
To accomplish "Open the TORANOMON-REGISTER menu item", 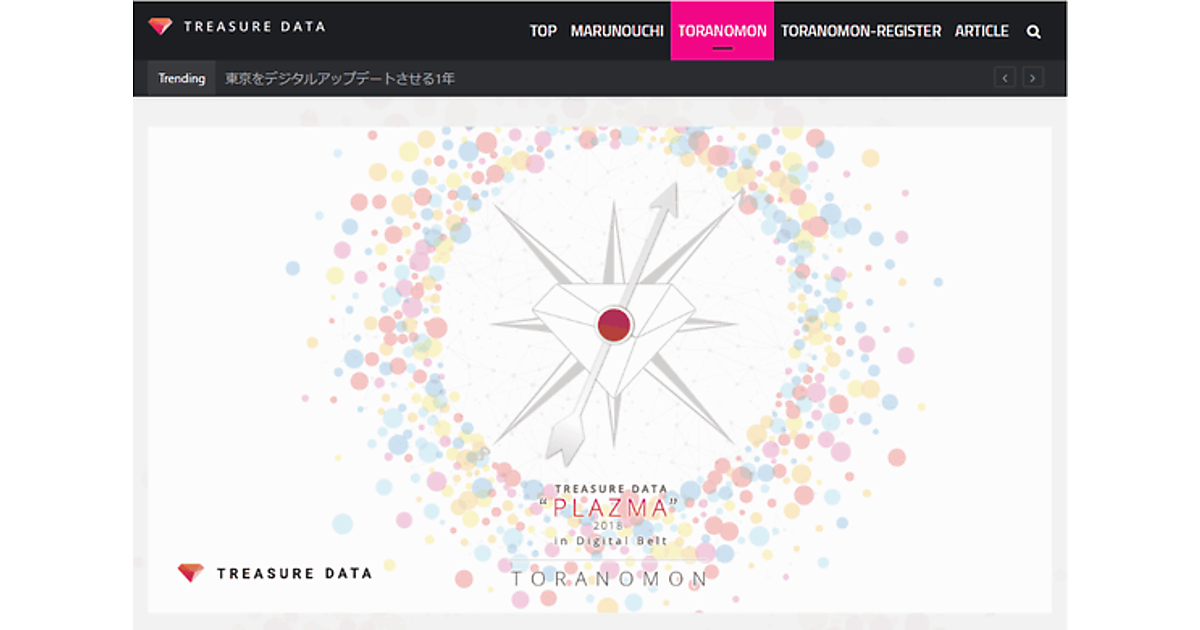I will pos(861,31).
